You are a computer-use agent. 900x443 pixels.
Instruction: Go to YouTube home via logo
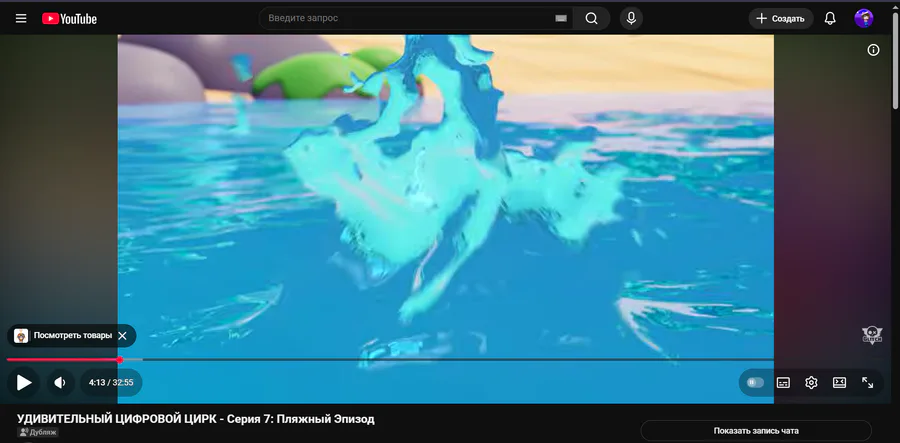pyautogui.click(x=69, y=19)
